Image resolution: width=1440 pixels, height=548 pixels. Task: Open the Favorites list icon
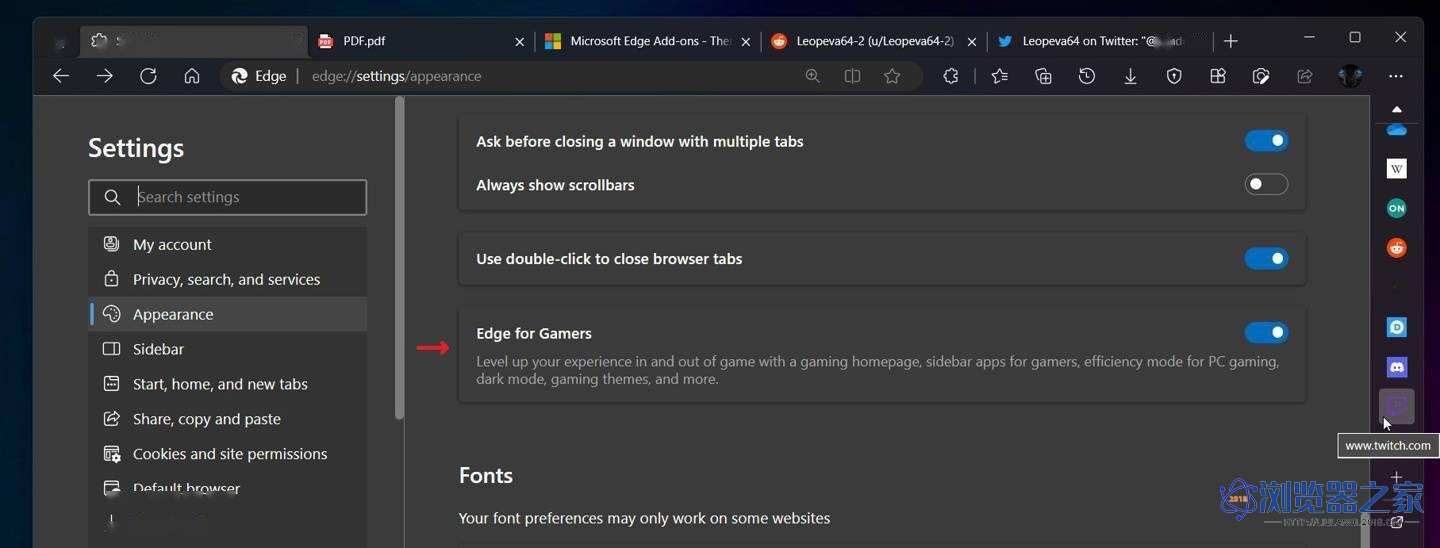[999, 76]
